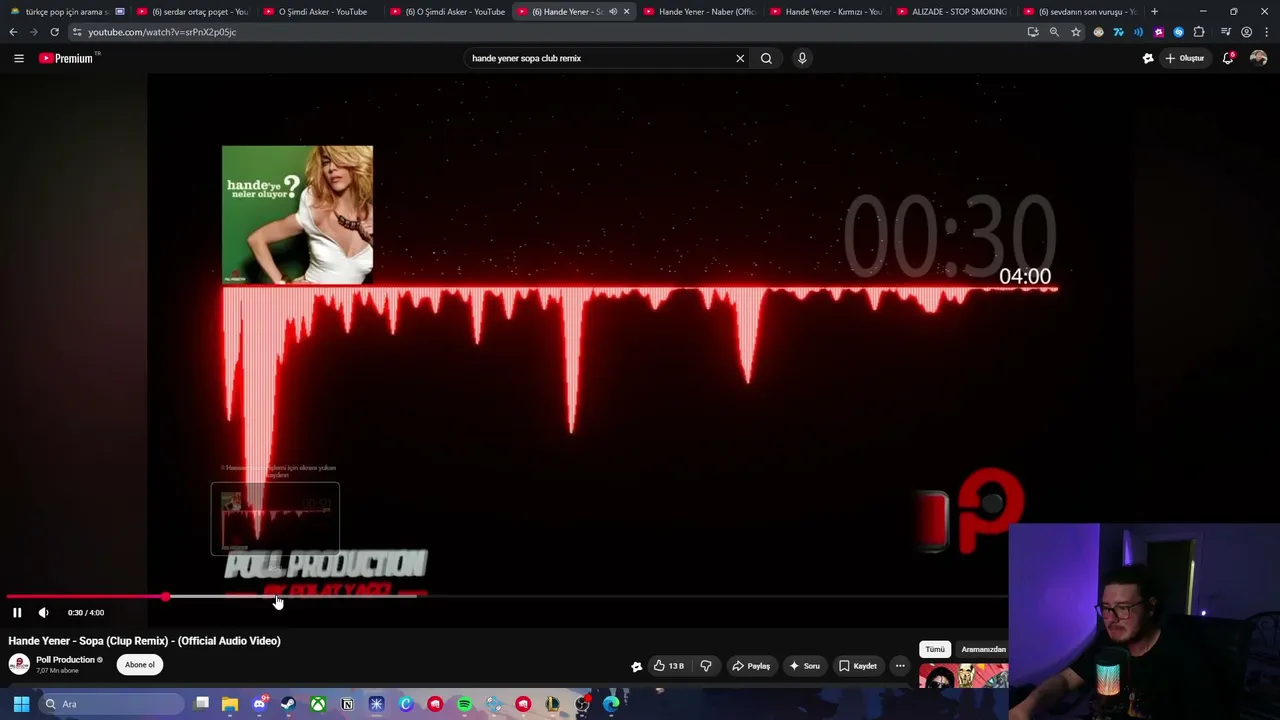
Task: Click the end-screen video card thumbnail
Action: click(x=275, y=518)
